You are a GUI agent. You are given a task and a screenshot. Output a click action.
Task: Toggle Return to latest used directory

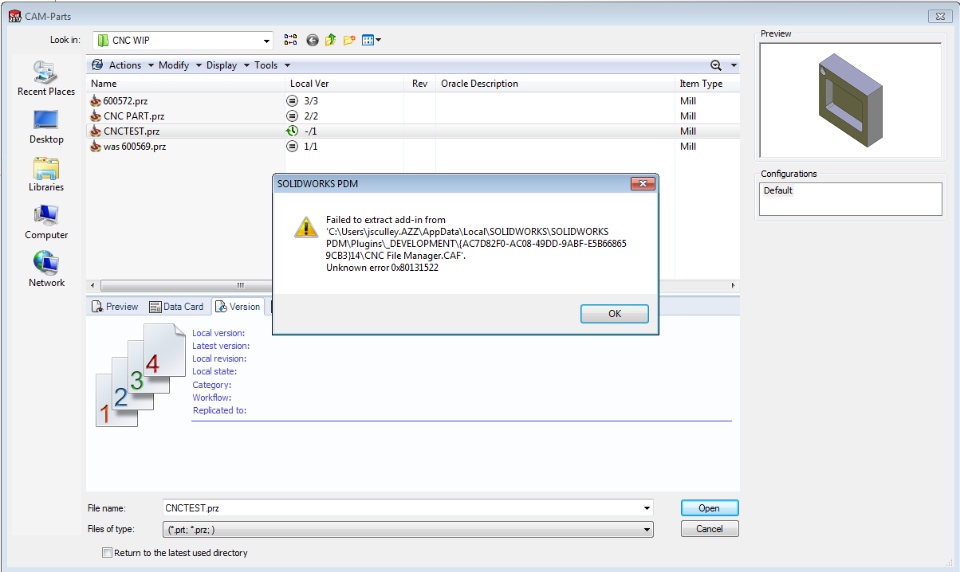pyautogui.click(x=107, y=552)
